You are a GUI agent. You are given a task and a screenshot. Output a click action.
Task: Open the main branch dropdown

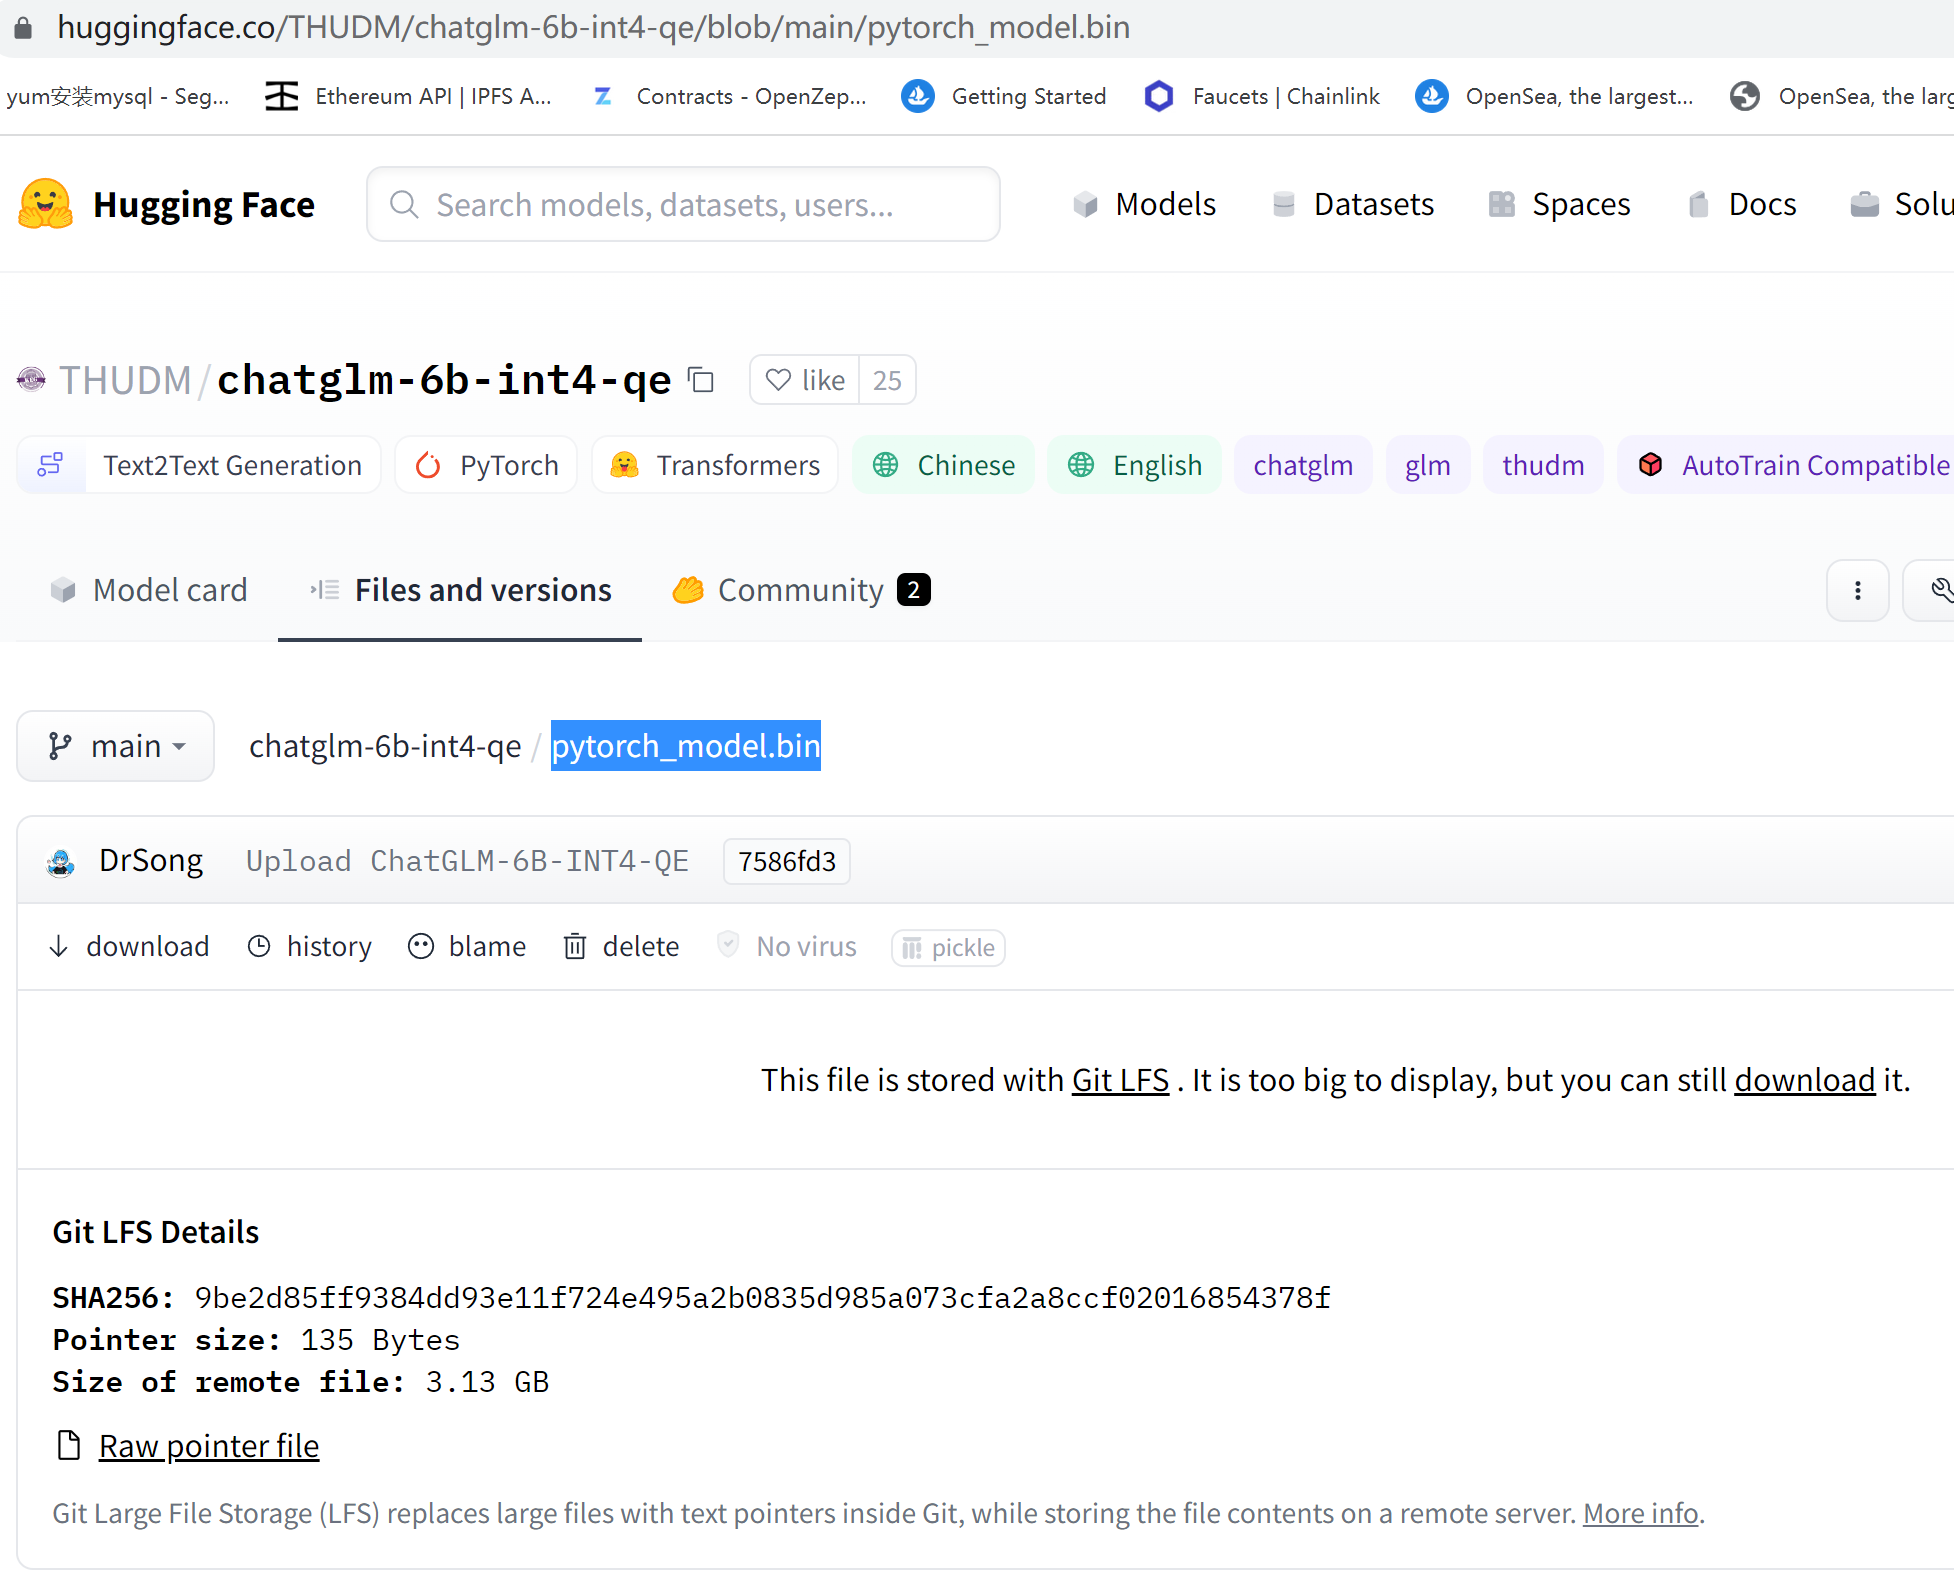(116, 746)
